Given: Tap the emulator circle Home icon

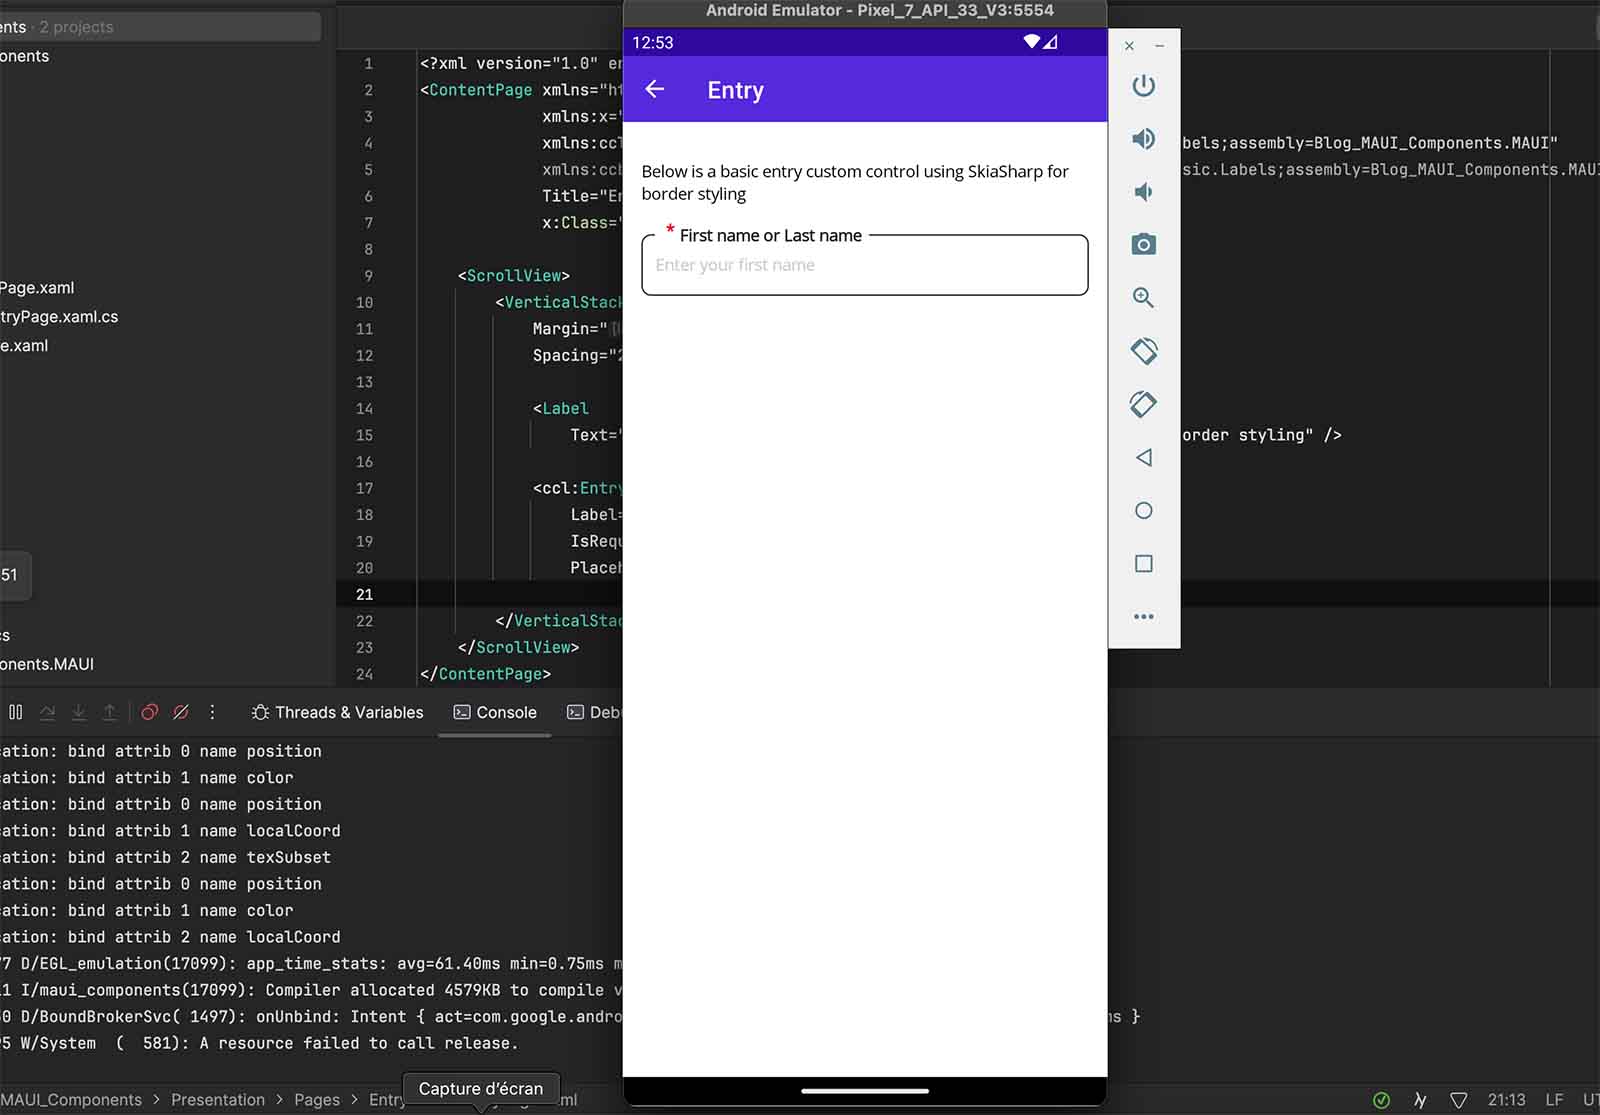Looking at the screenshot, I should pyautogui.click(x=1144, y=511).
